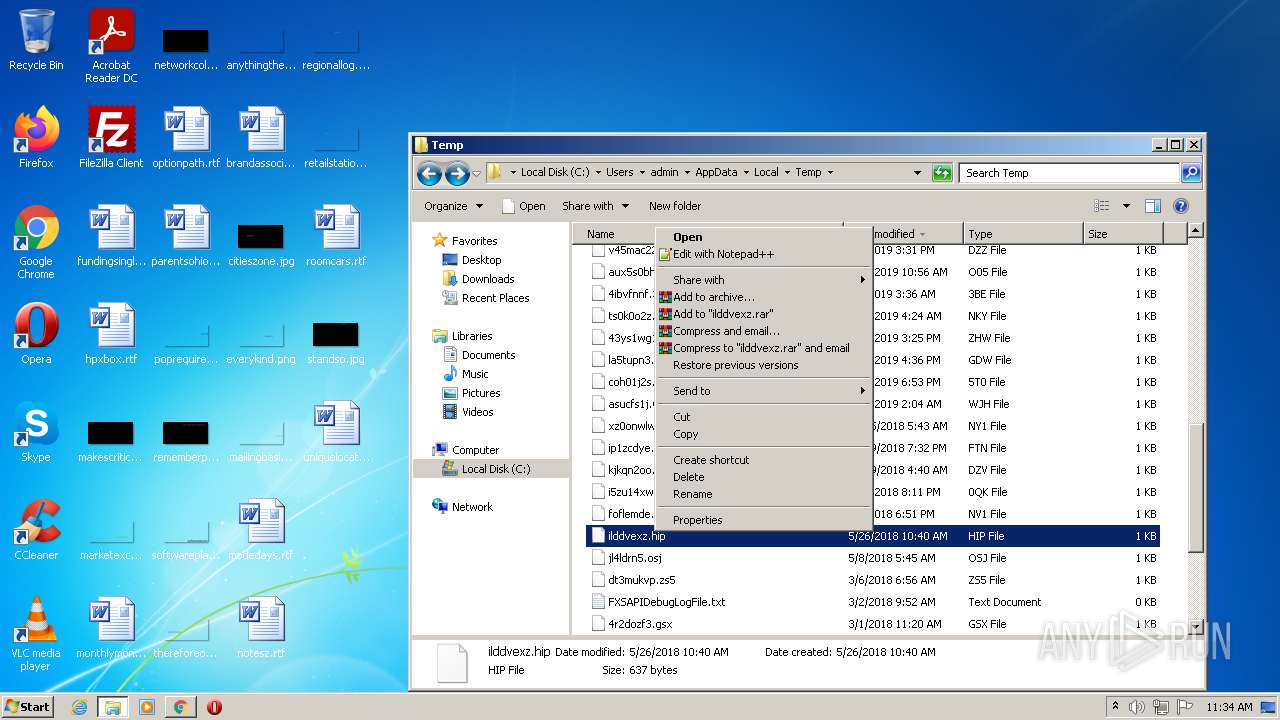Click Chrome icon in taskbar
1280x720 pixels.
pos(180,707)
